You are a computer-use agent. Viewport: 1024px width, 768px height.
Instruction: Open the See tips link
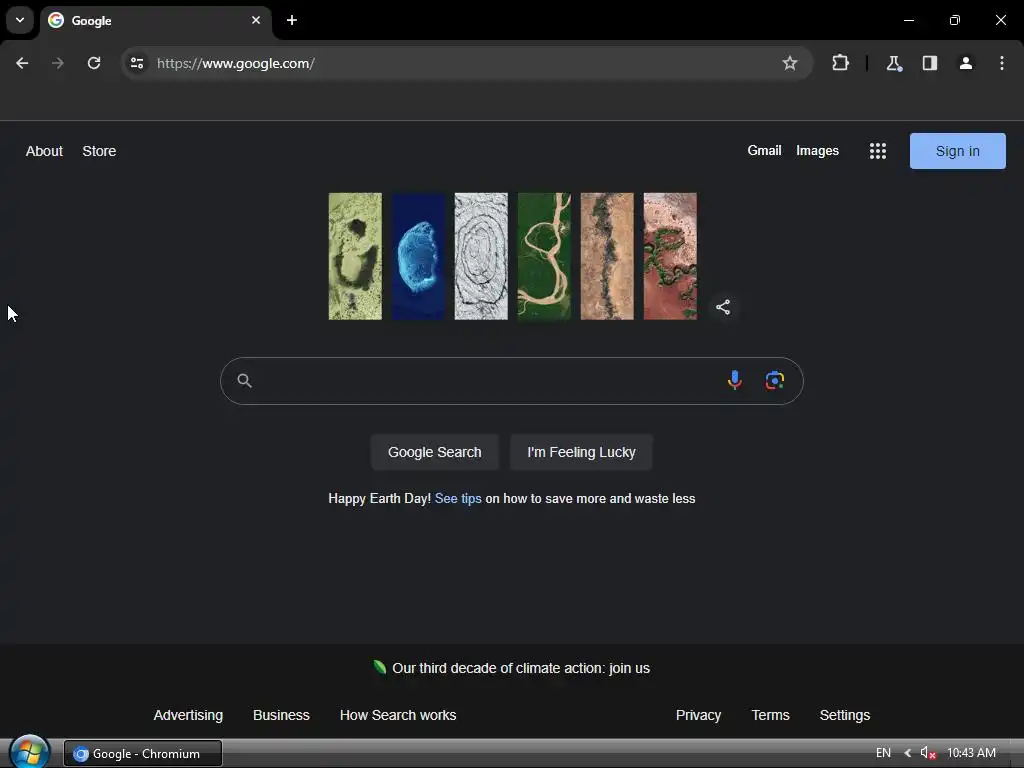(458, 498)
